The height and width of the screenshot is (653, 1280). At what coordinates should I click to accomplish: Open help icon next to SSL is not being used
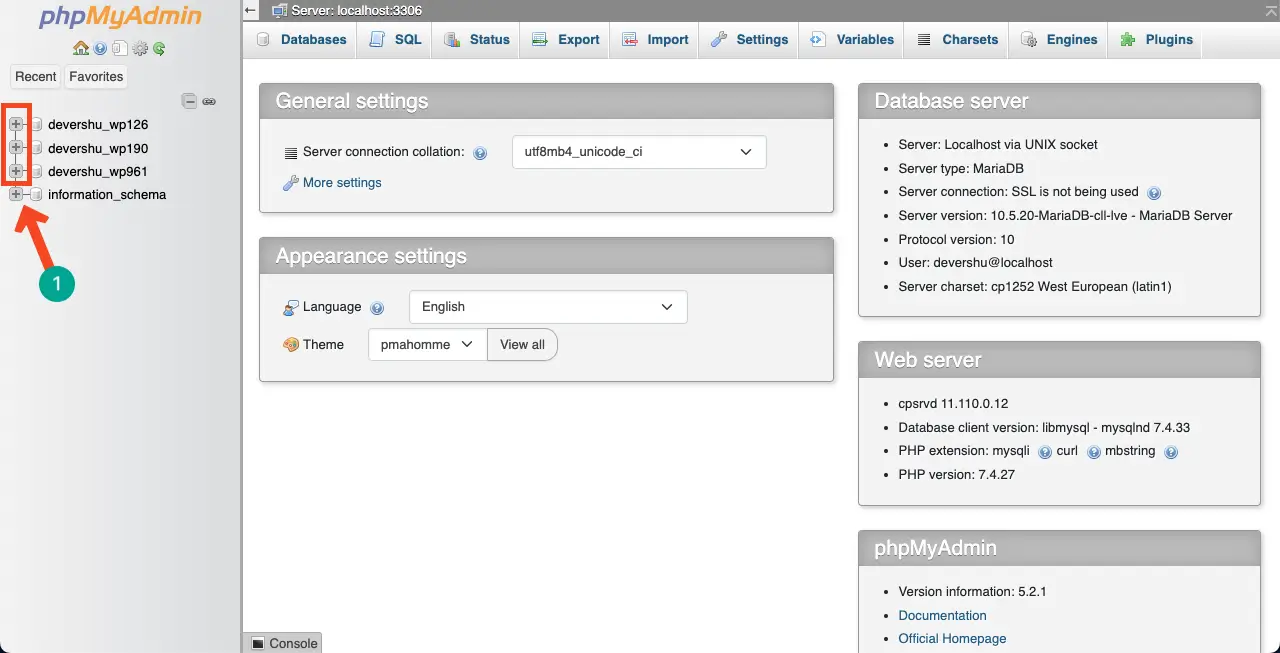(x=1153, y=192)
